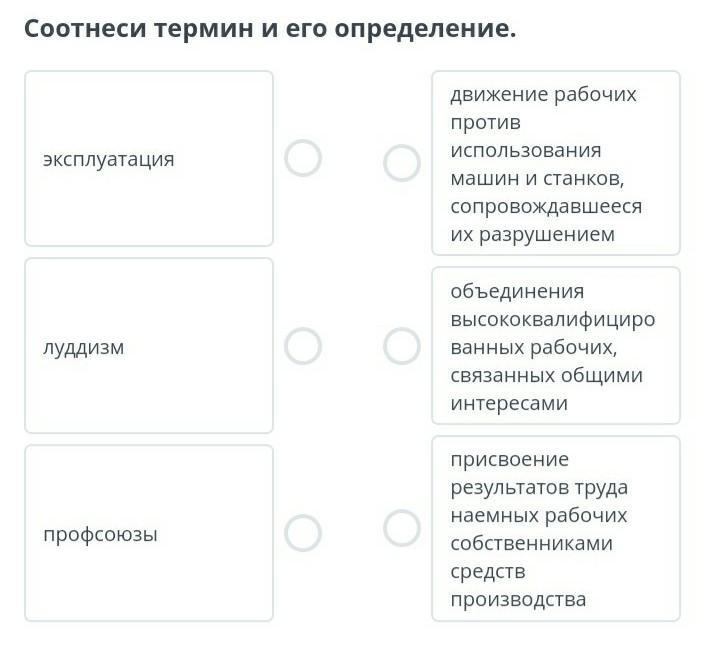Select the circle next to 'объединения высококвалифицированных' definition
Viewport: 712px width, 669px height.
tap(401, 346)
